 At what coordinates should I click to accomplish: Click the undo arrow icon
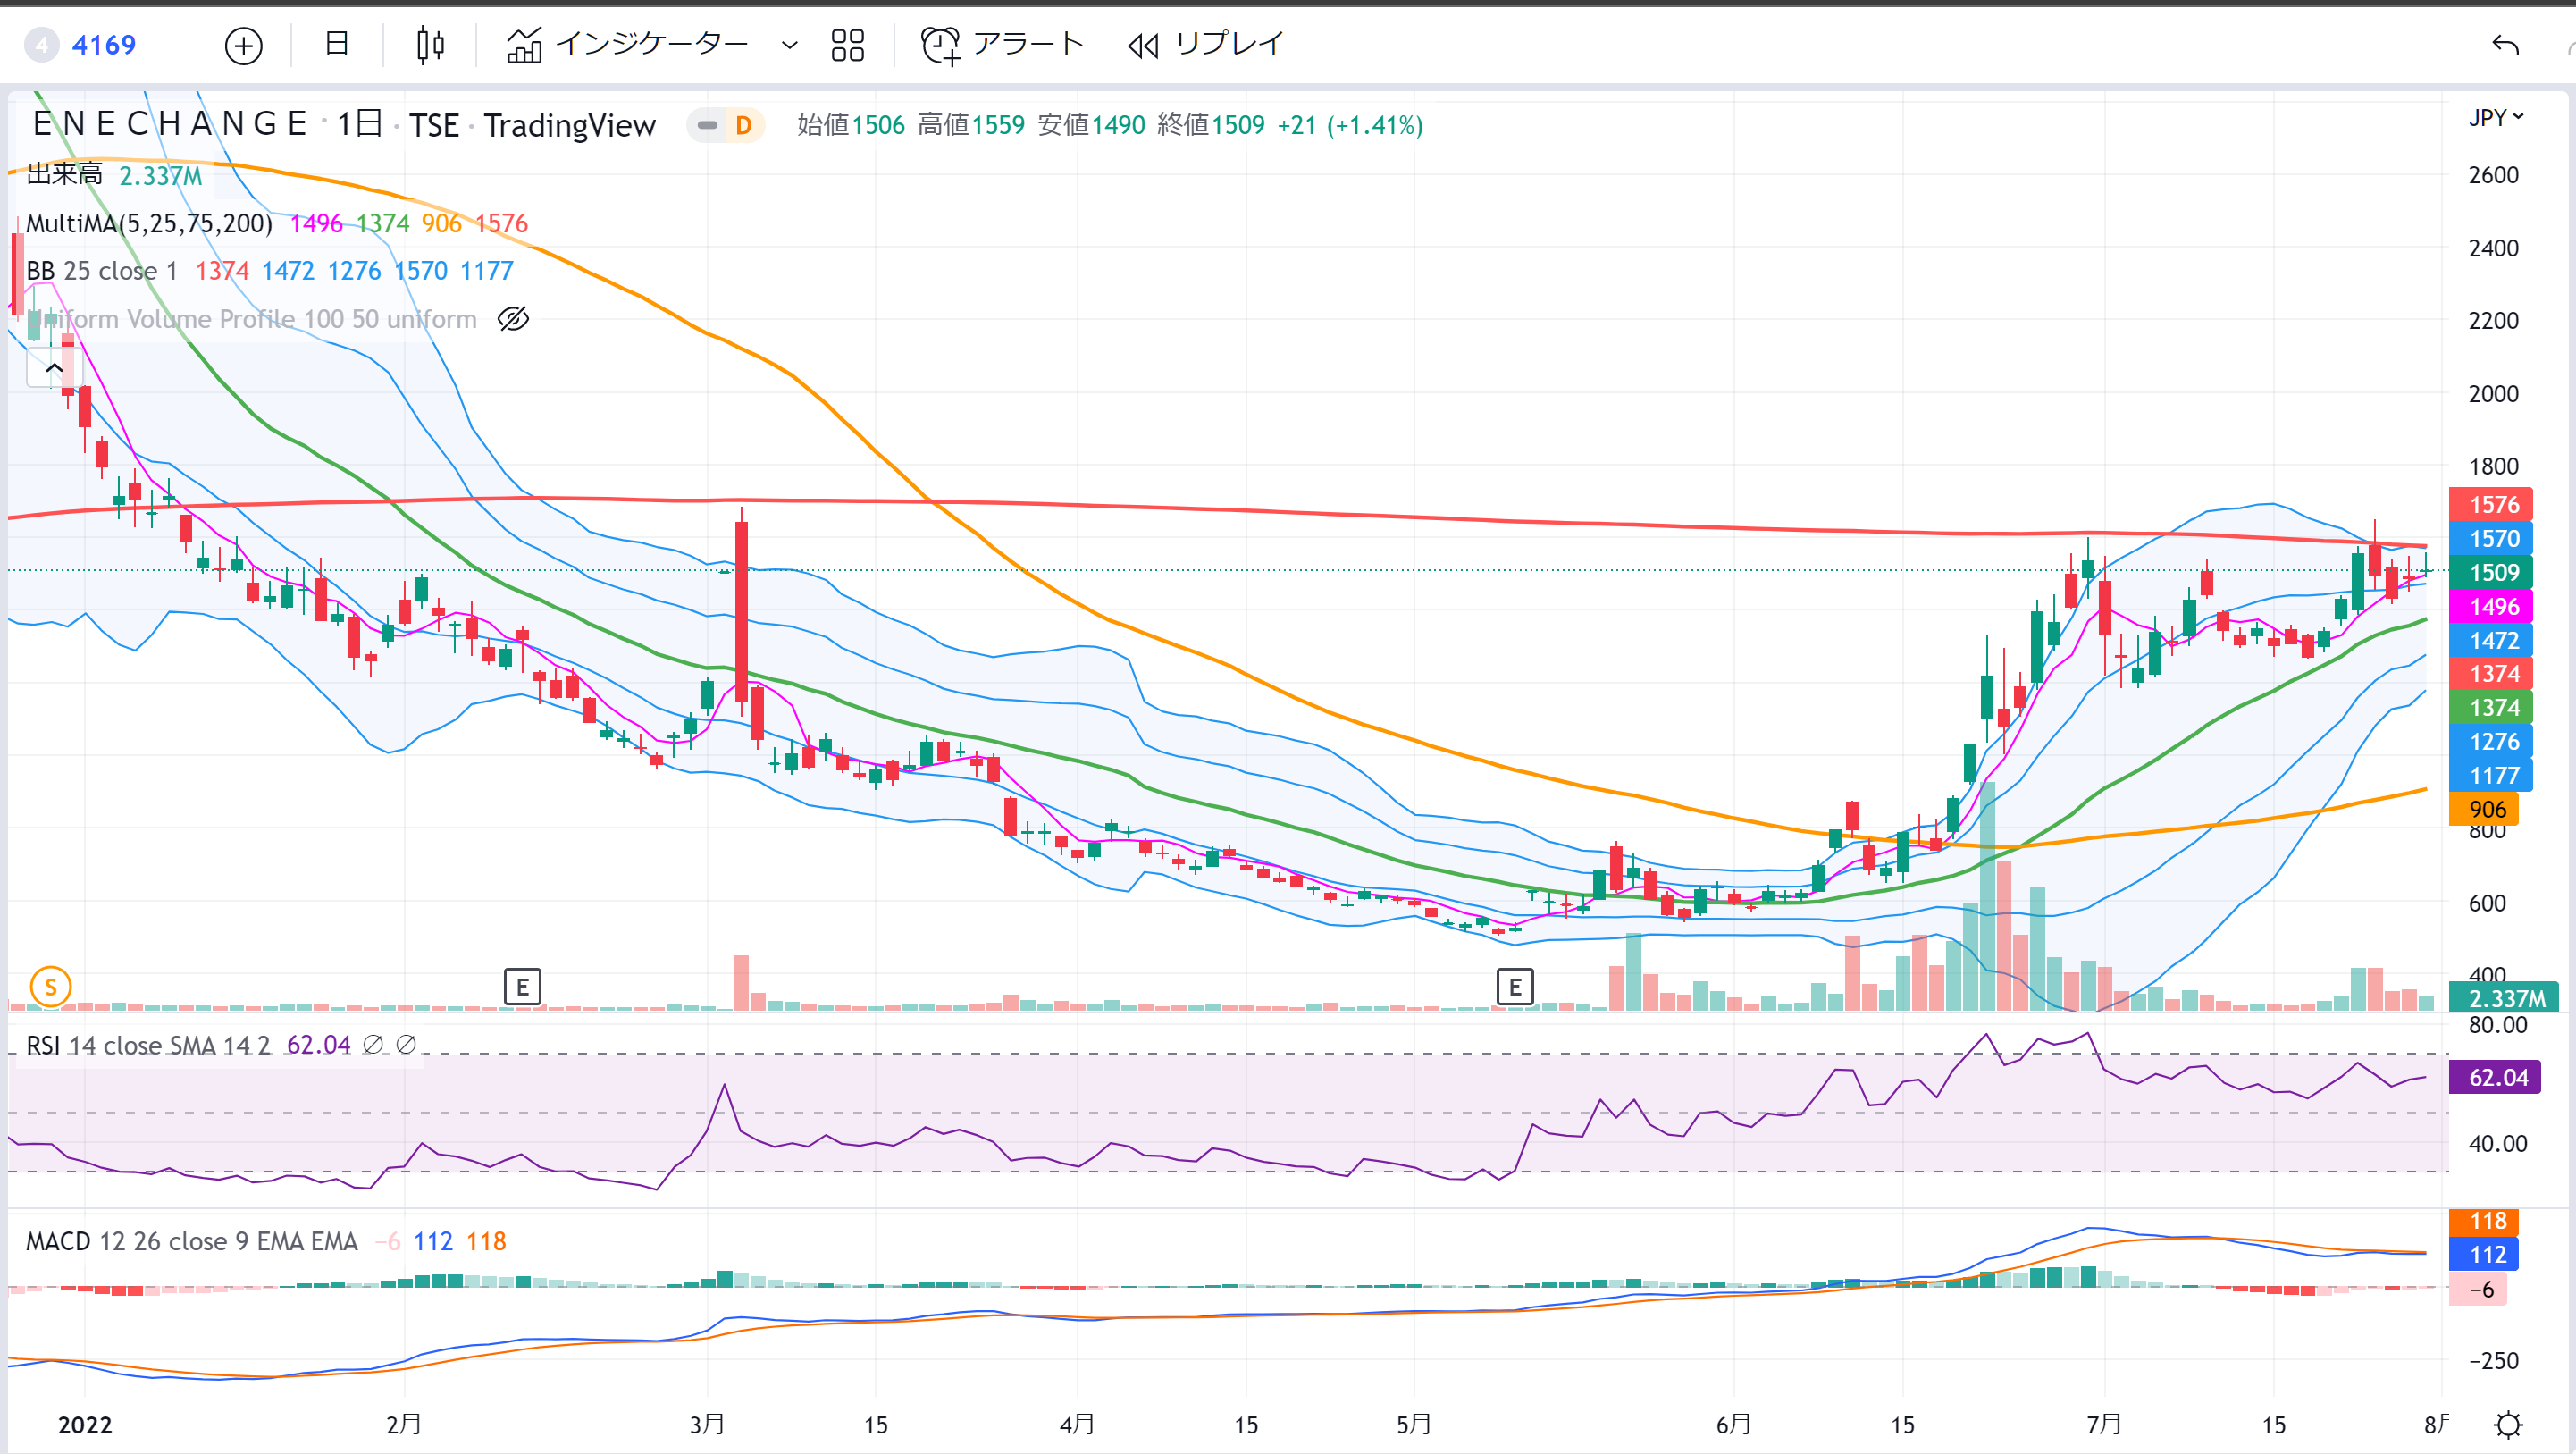(x=2505, y=45)
